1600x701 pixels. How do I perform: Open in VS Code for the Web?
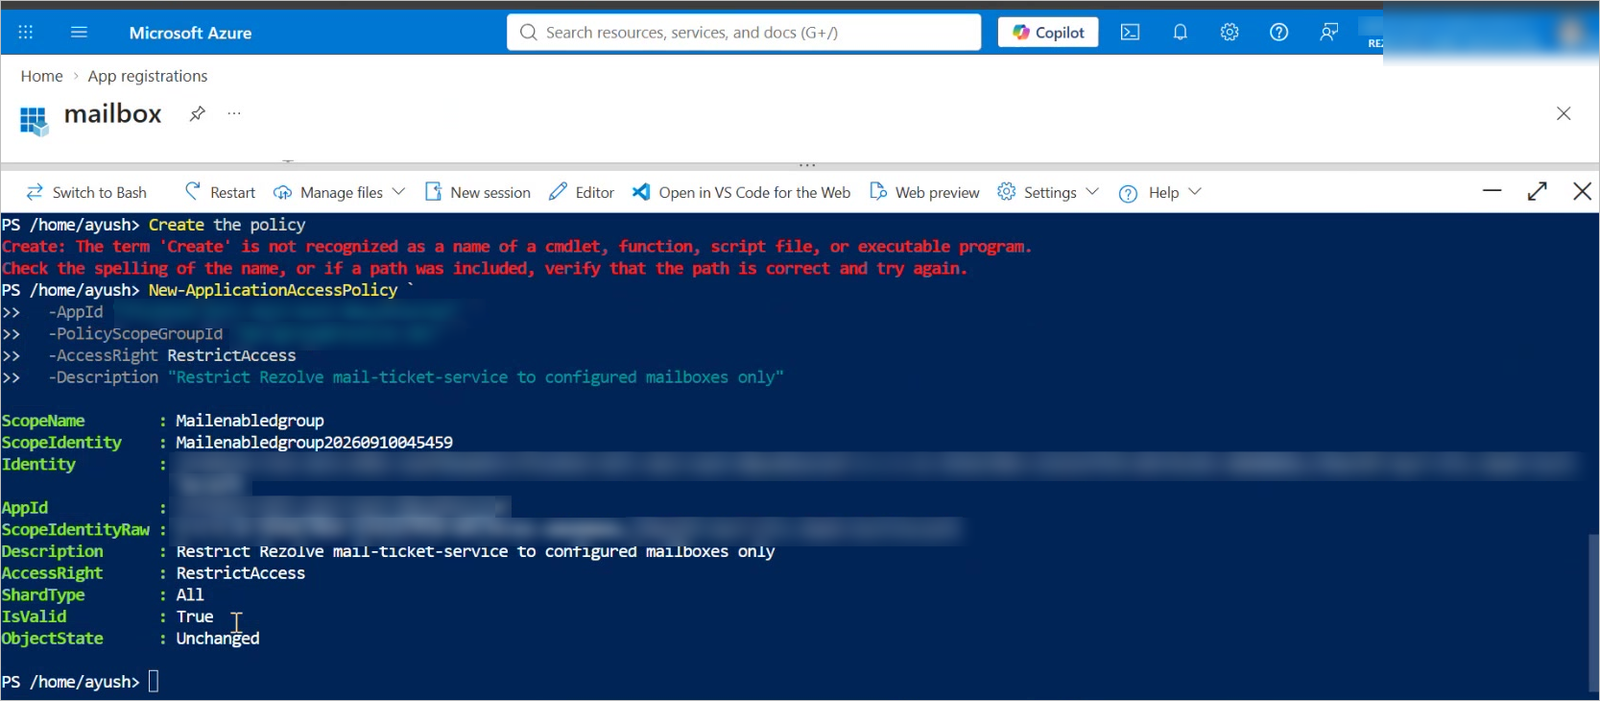tap(754, 193)
